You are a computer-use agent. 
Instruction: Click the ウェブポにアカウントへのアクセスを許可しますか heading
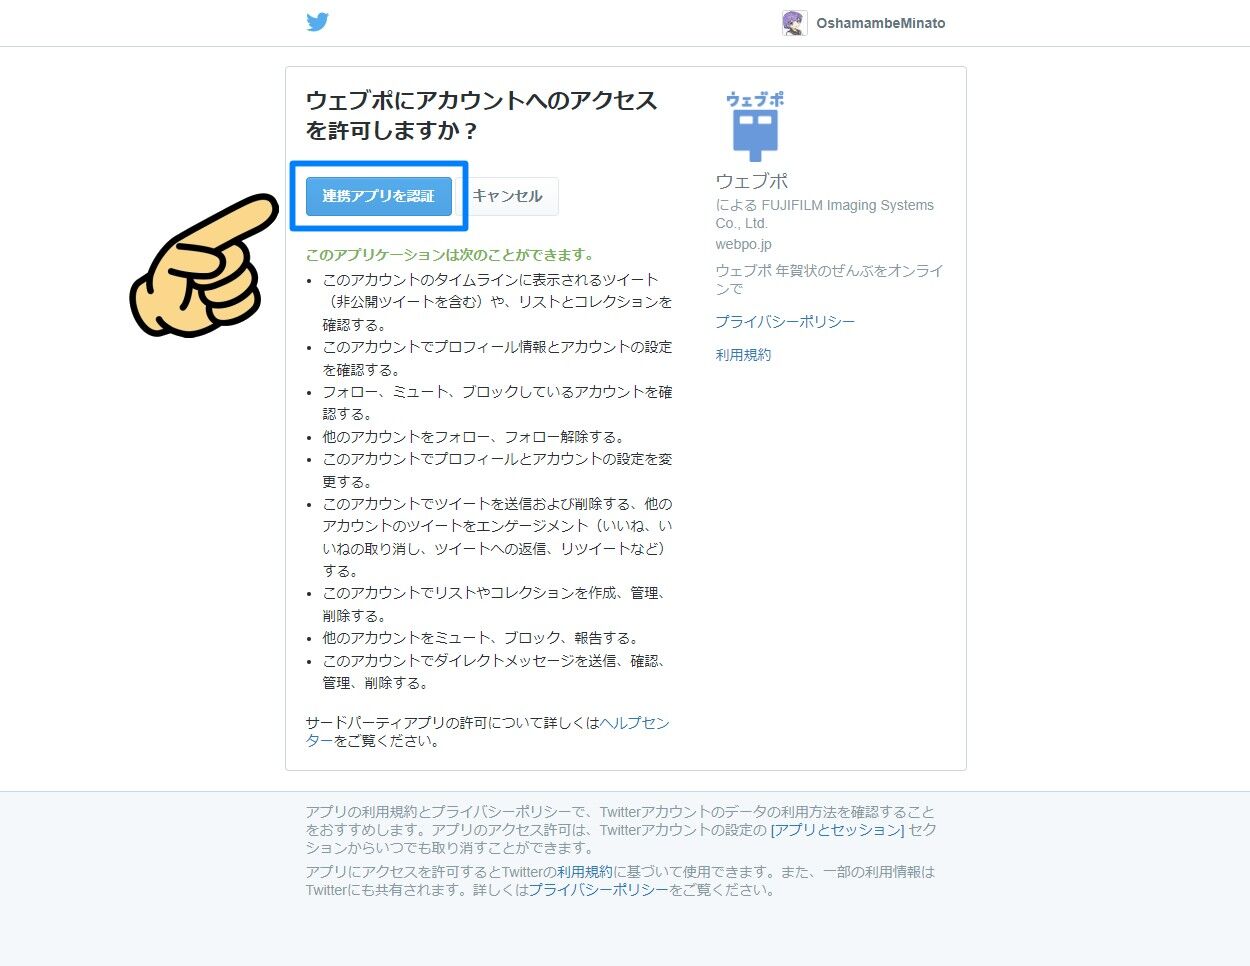tap(482, 115)
